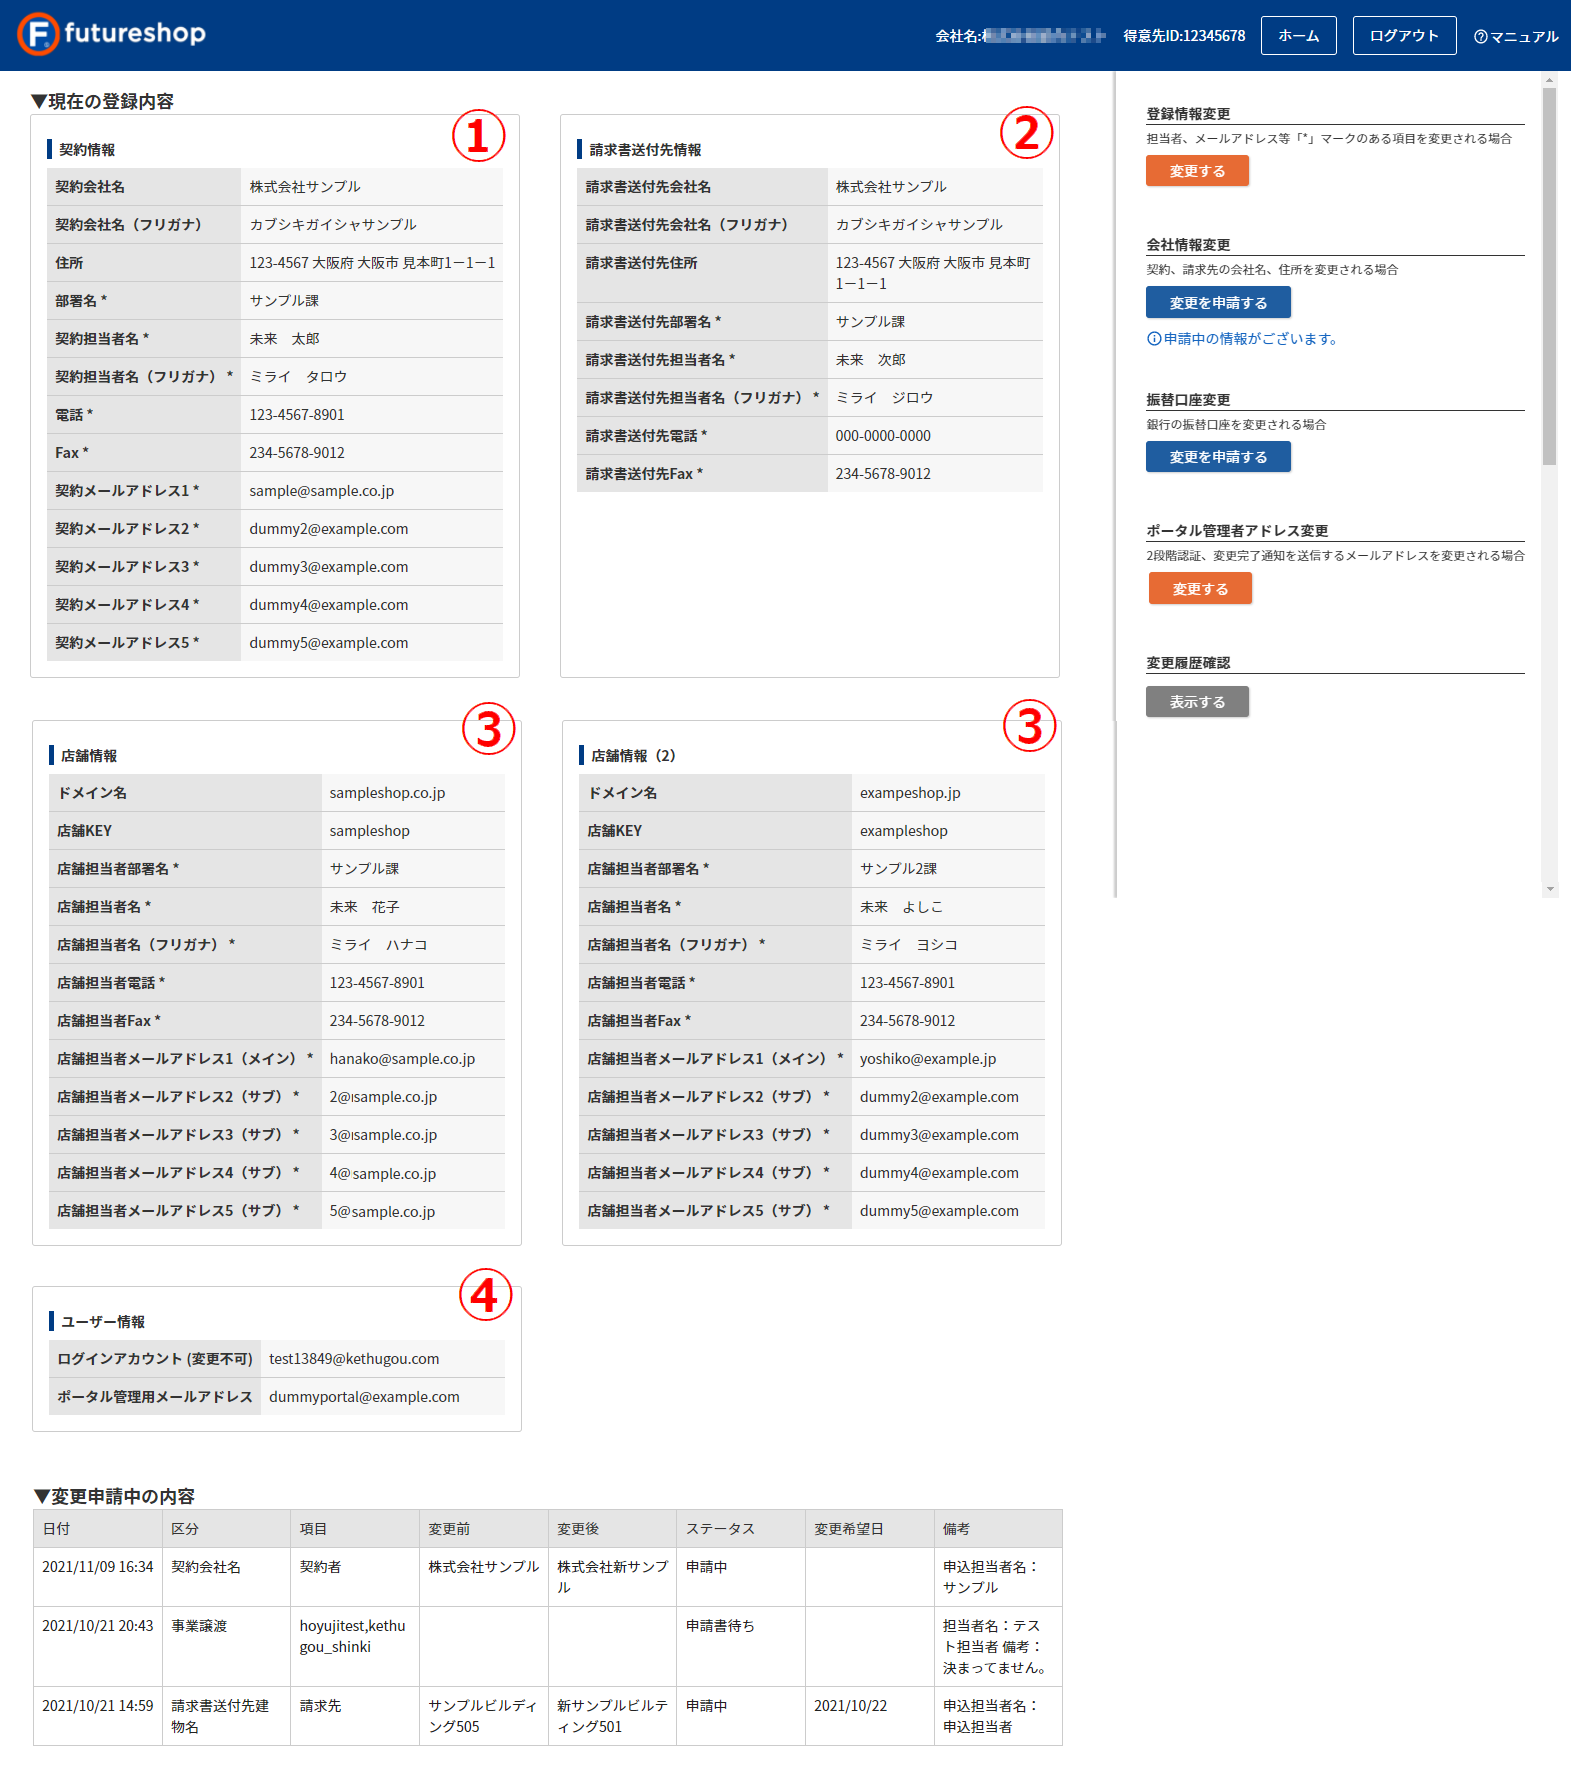Screen dimensions: 1574x1769
Task: Click the 変更希望日 column header
Action: tap(870, 1529)
